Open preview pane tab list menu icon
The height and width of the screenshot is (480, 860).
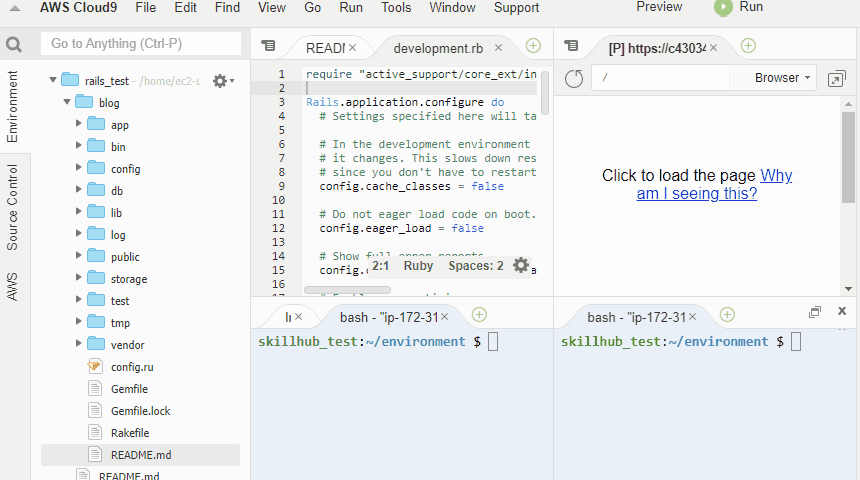point(571,46)
